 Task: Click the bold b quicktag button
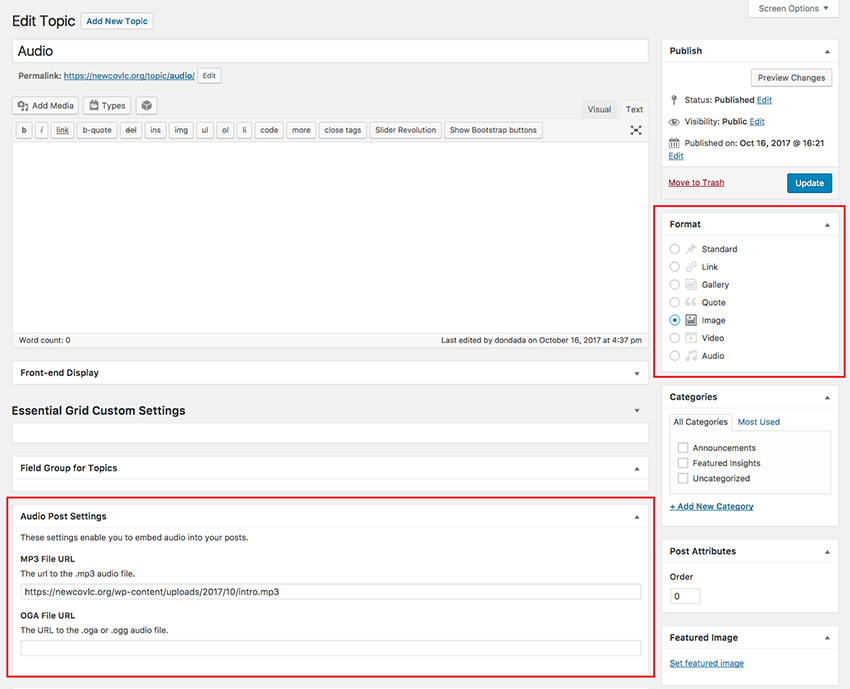pos(24,130)
